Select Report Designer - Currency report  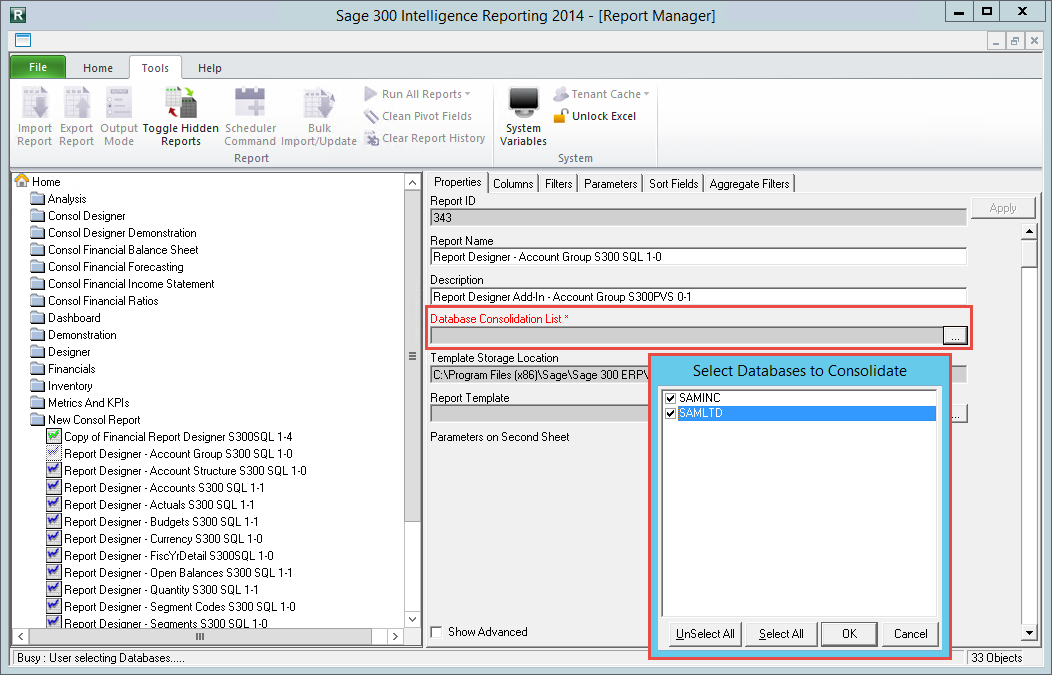click(155, 539)
